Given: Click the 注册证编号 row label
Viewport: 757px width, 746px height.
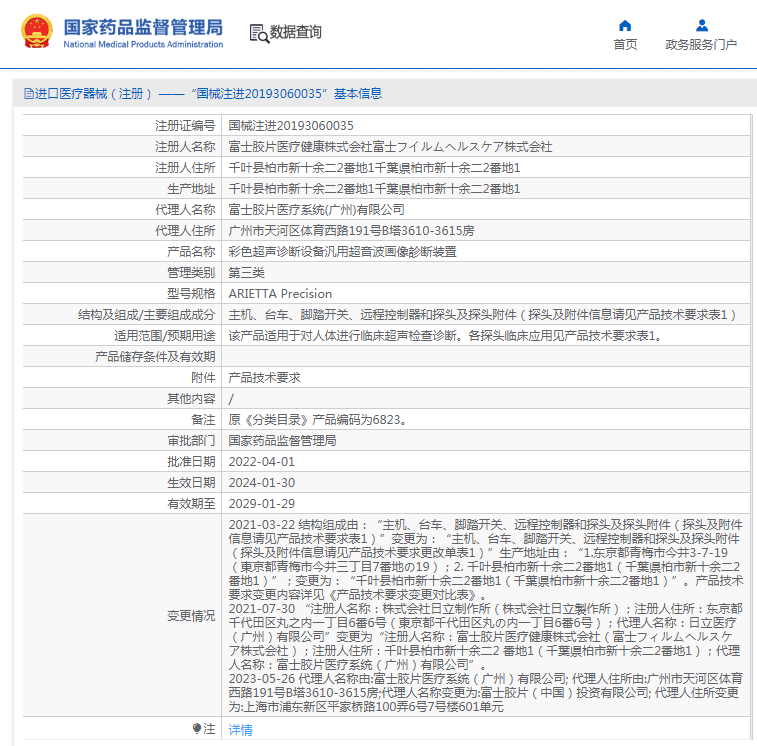Looking at the screenshot, I should pyautogui.click(x=185, y=126).
